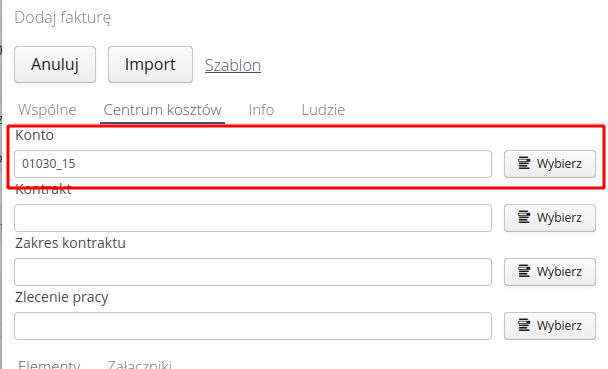
Task: Switch to the Wspólne tab
Action: [47, 110]
